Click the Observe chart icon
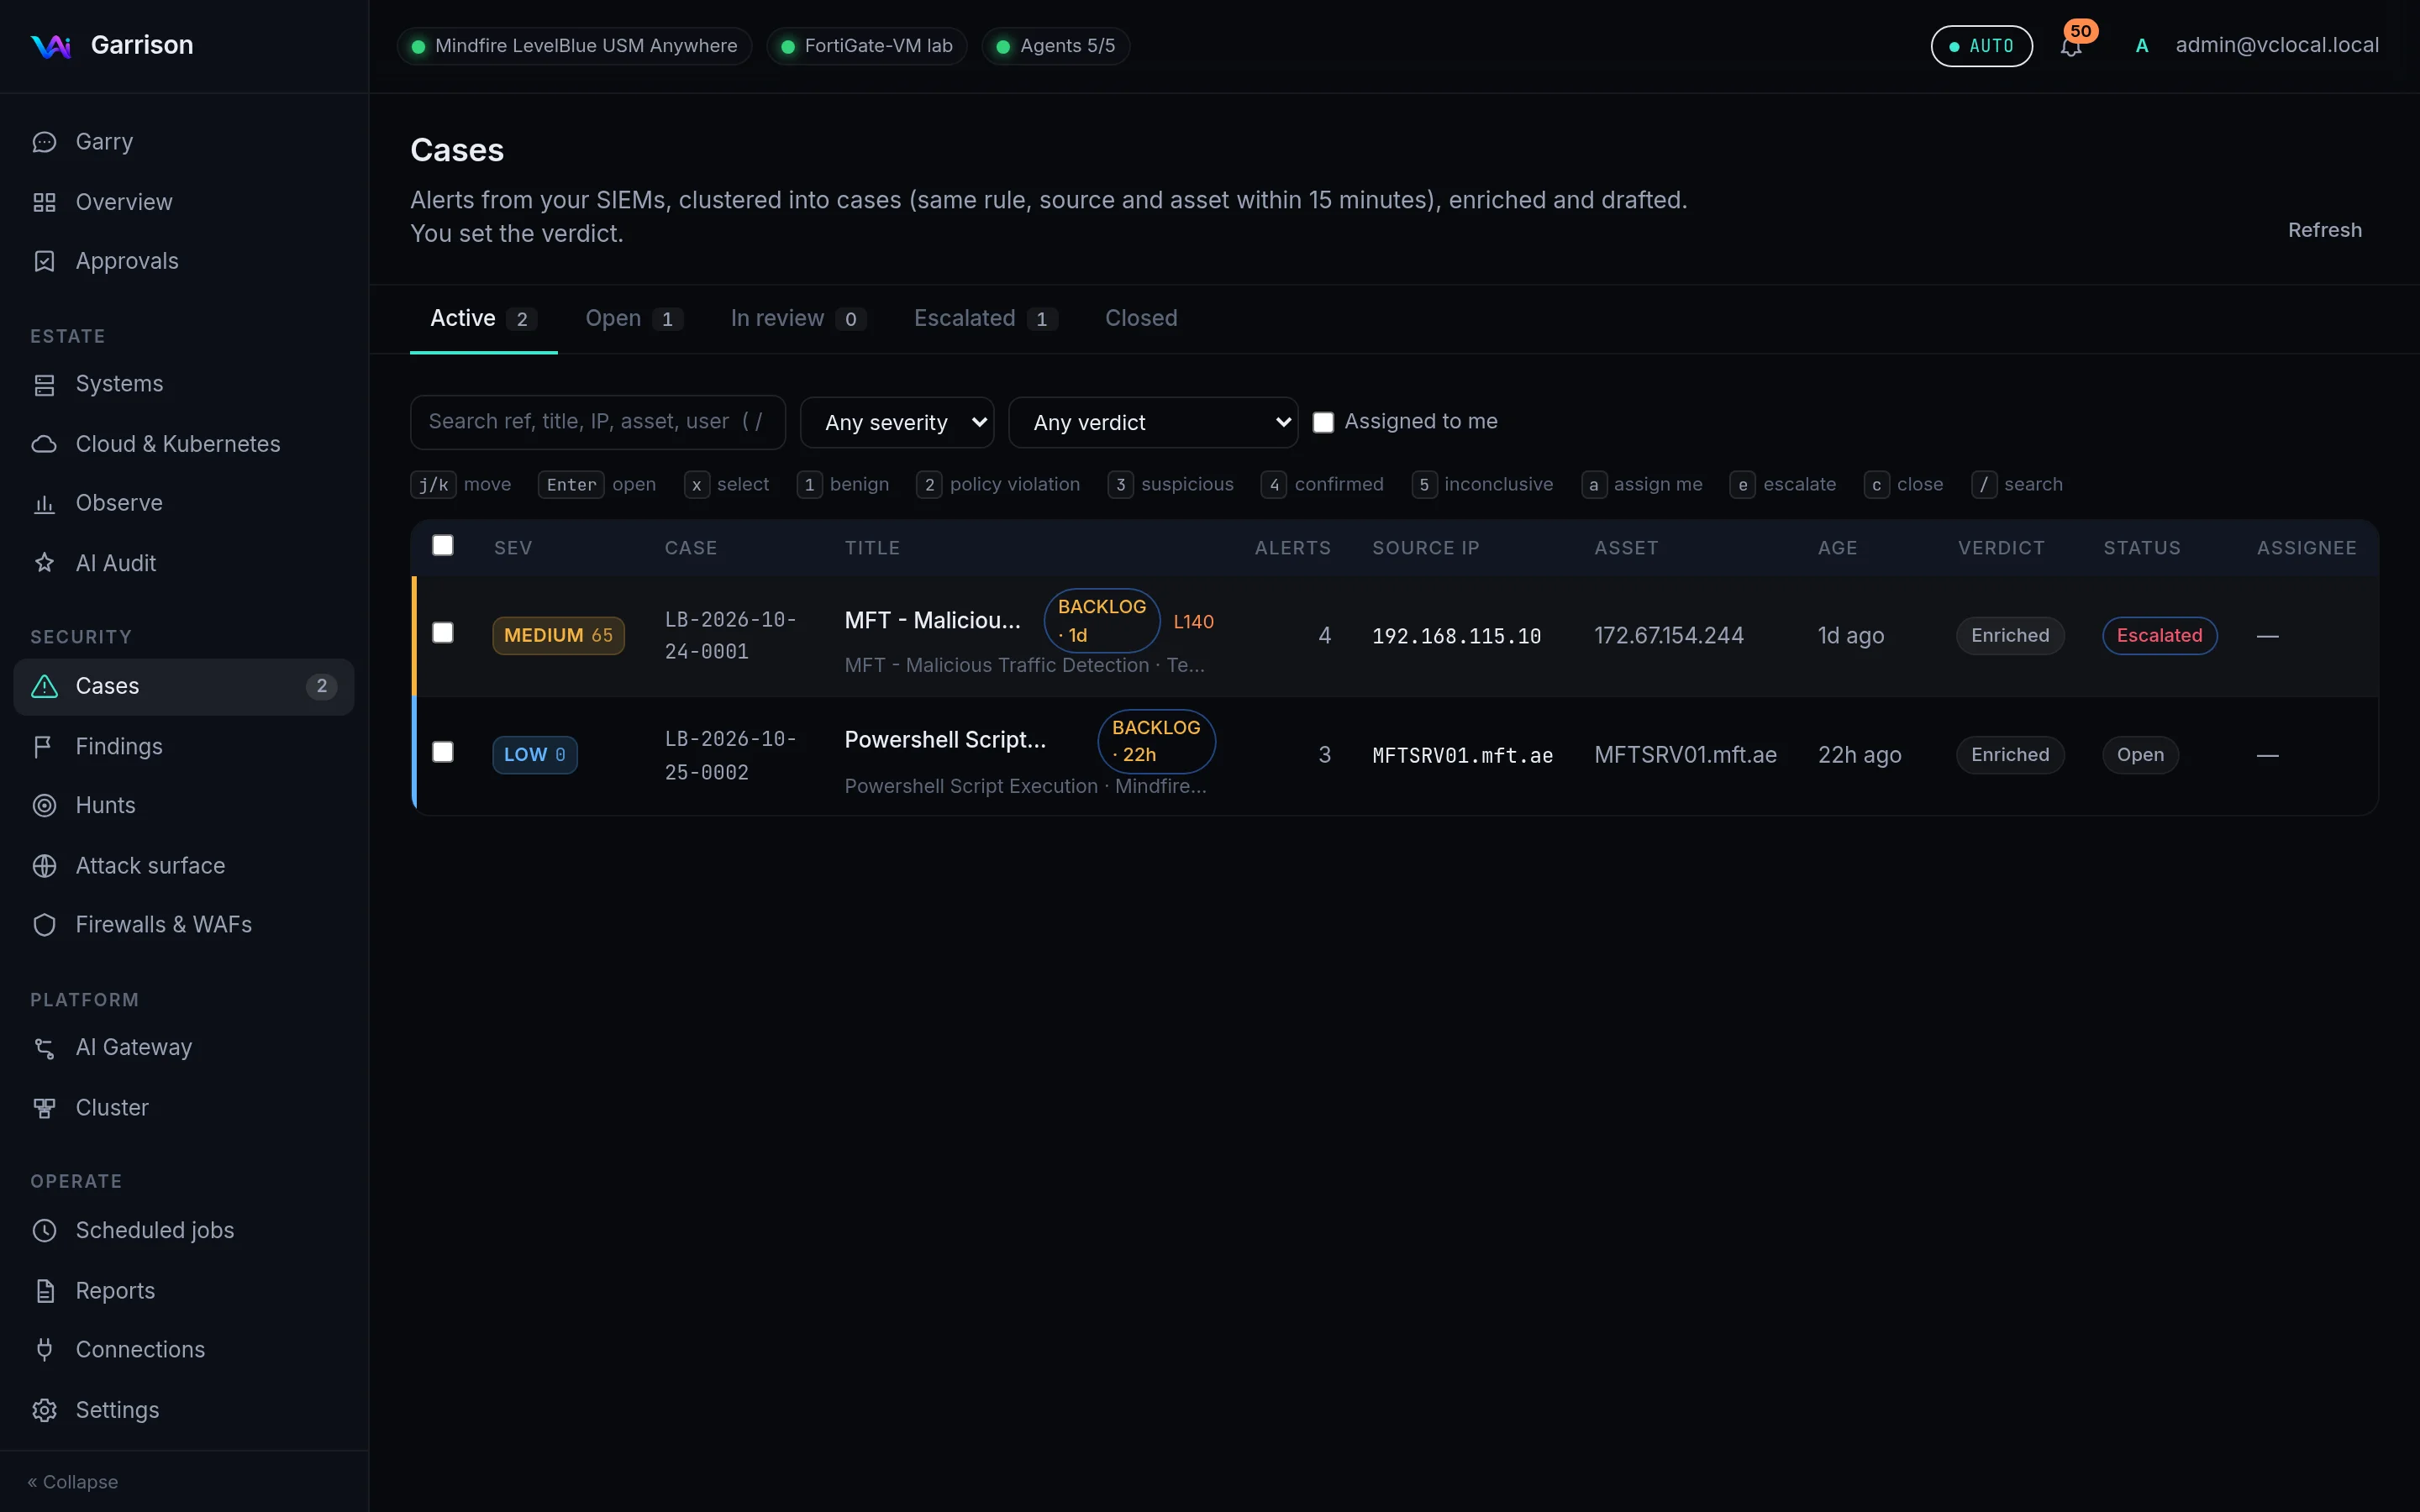 [x=44, y=503]
